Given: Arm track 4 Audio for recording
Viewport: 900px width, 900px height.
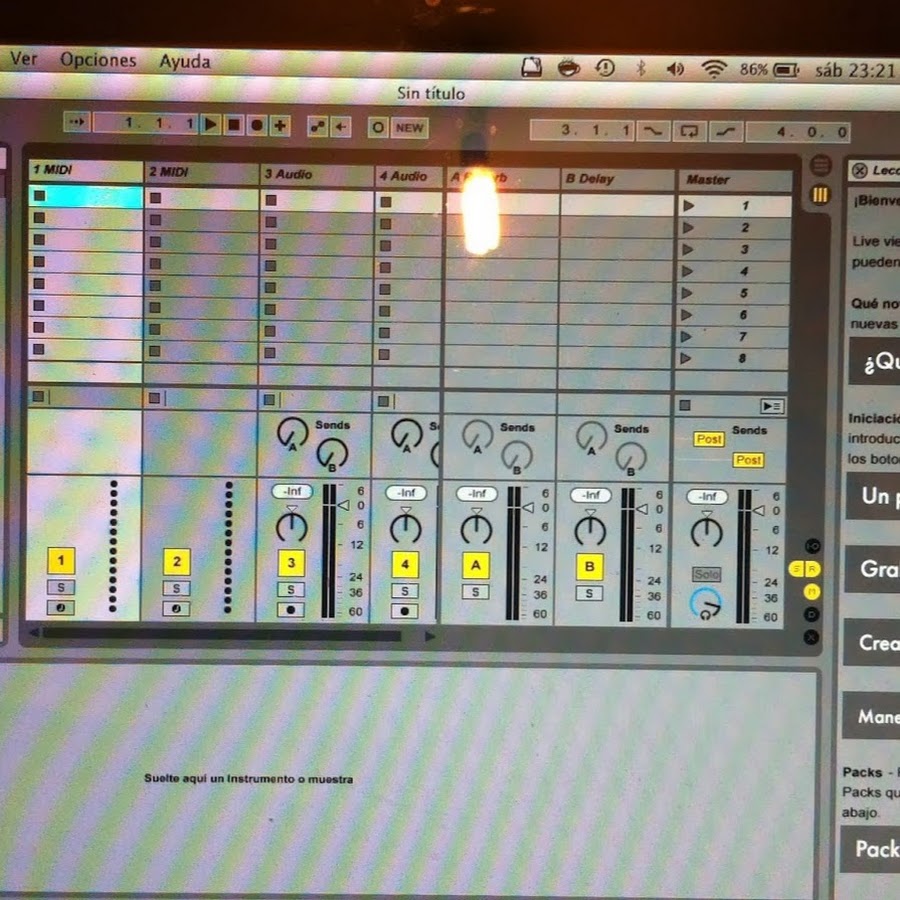Looking at the screenshot, I should tap(405, 610).
